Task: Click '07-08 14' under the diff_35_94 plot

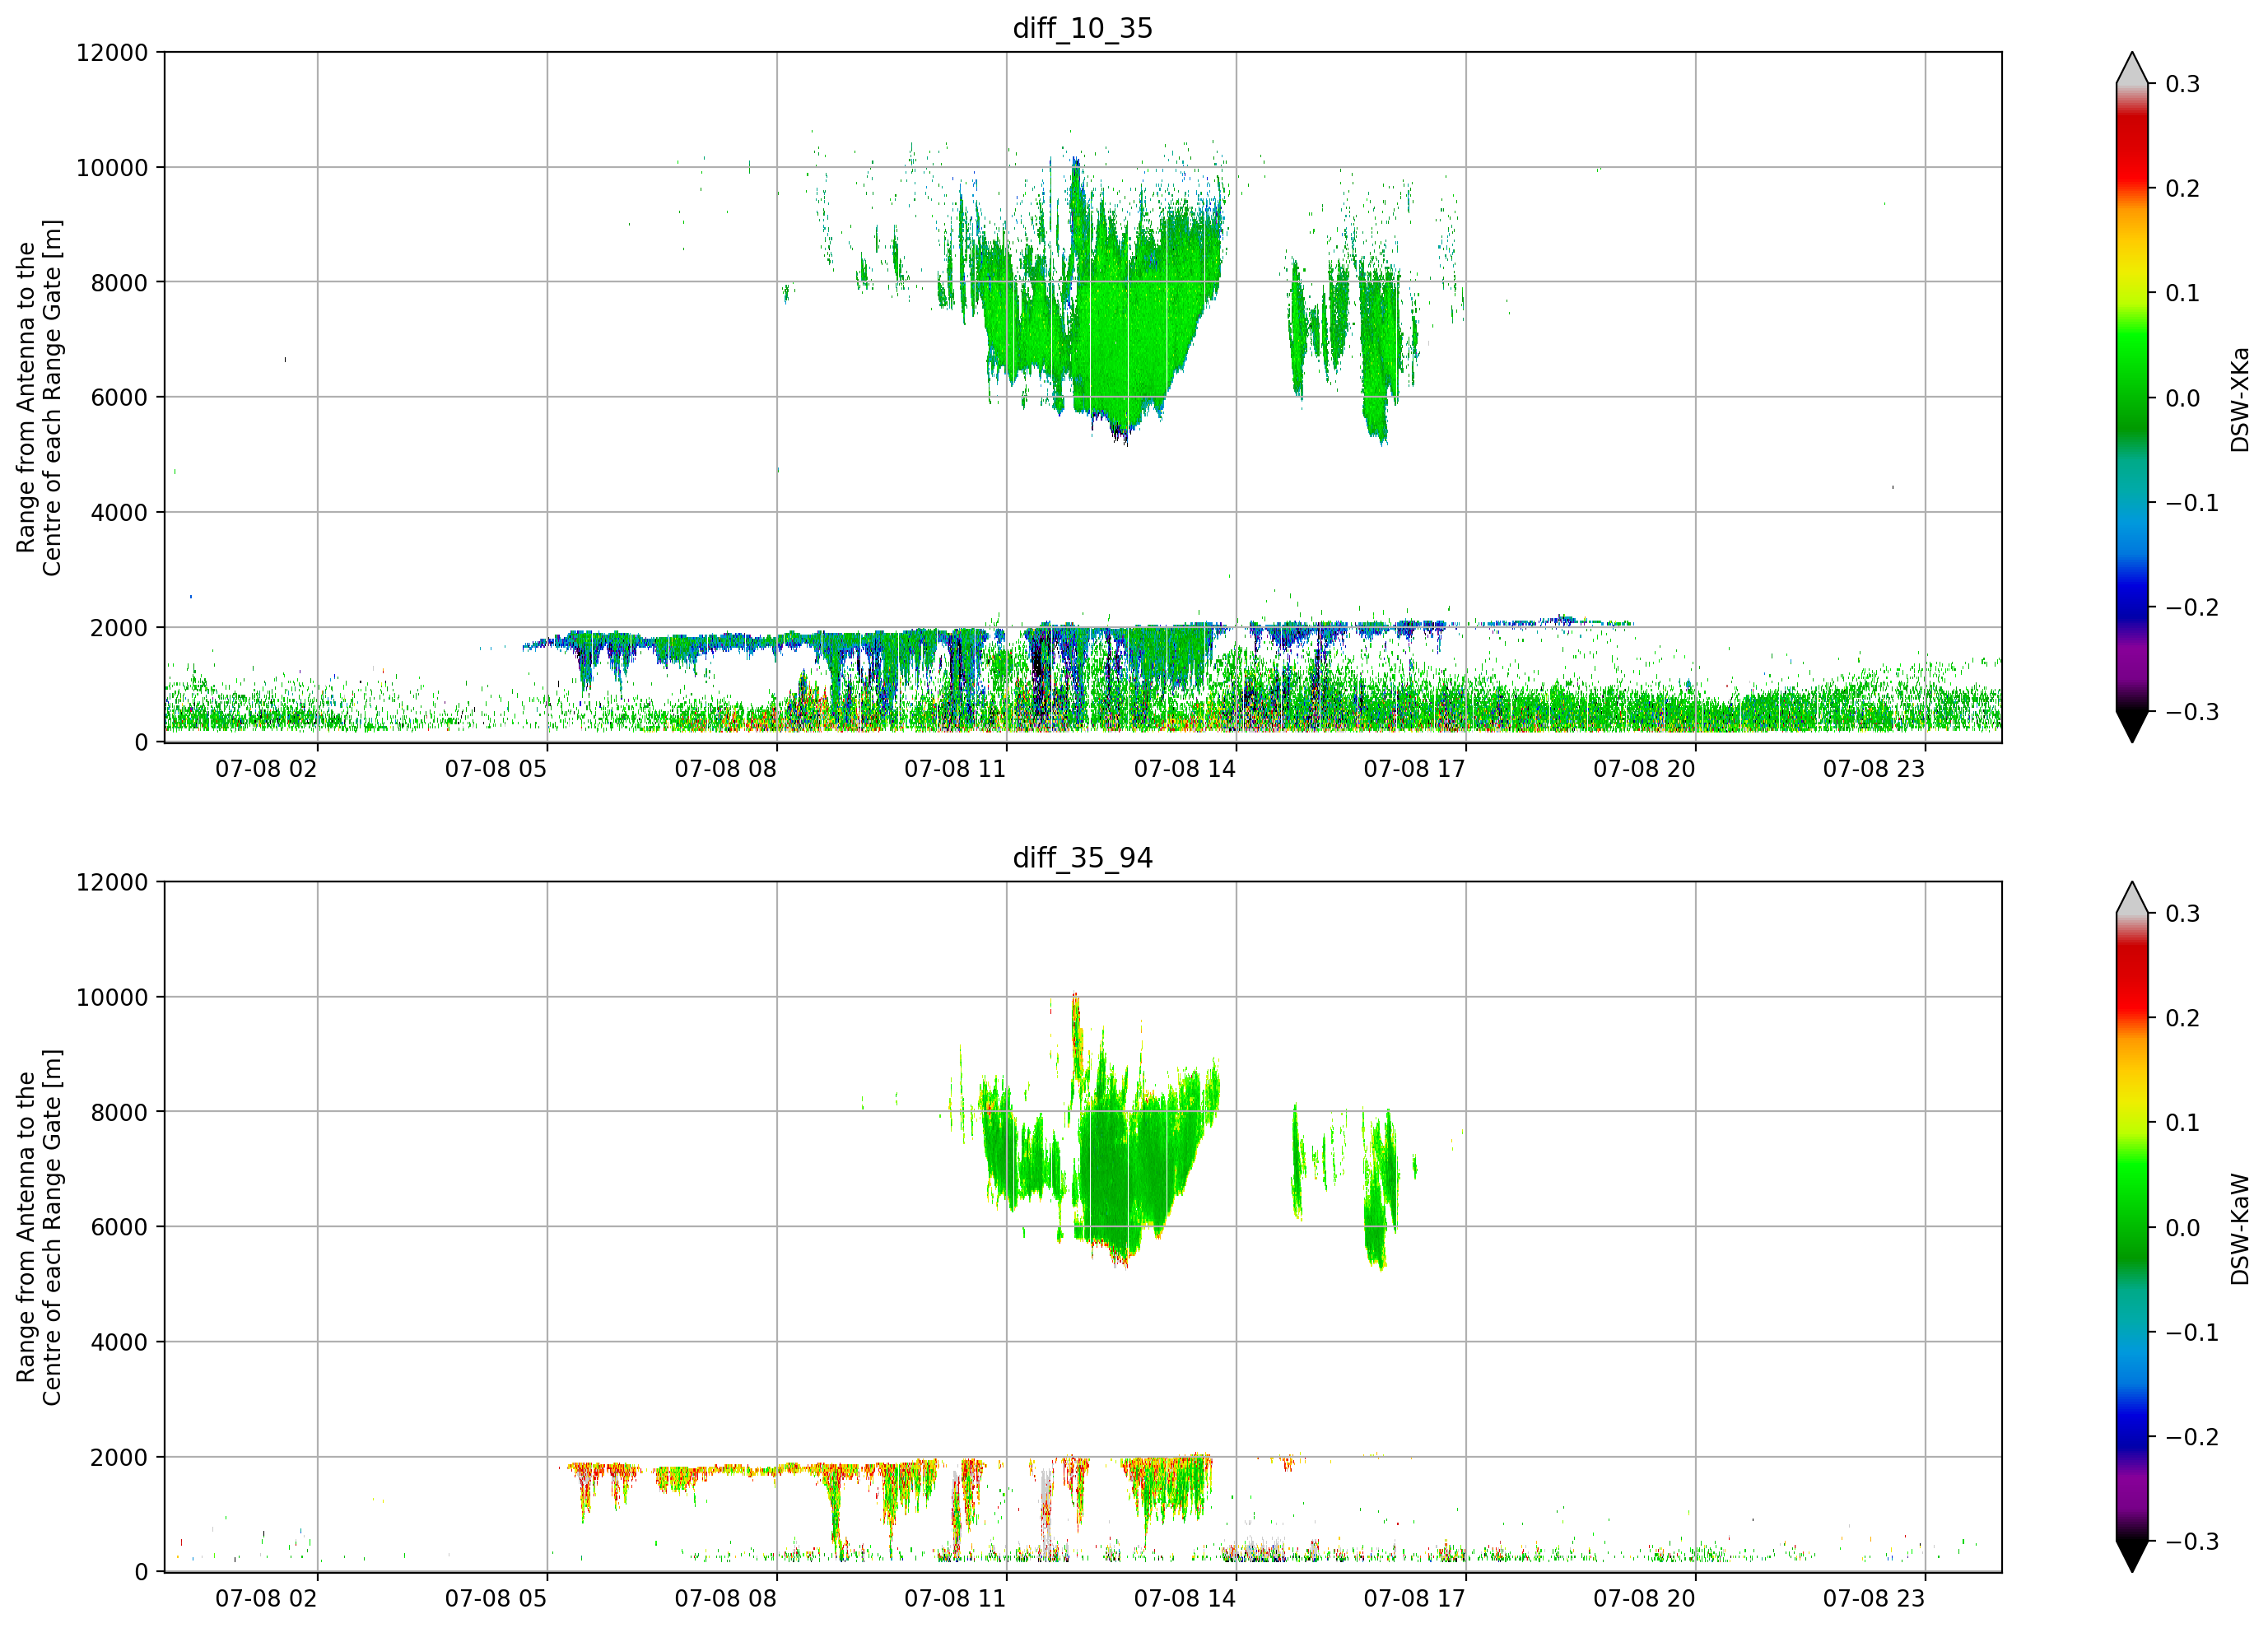Action: pyautogui.click(x=1185, y=1599)
